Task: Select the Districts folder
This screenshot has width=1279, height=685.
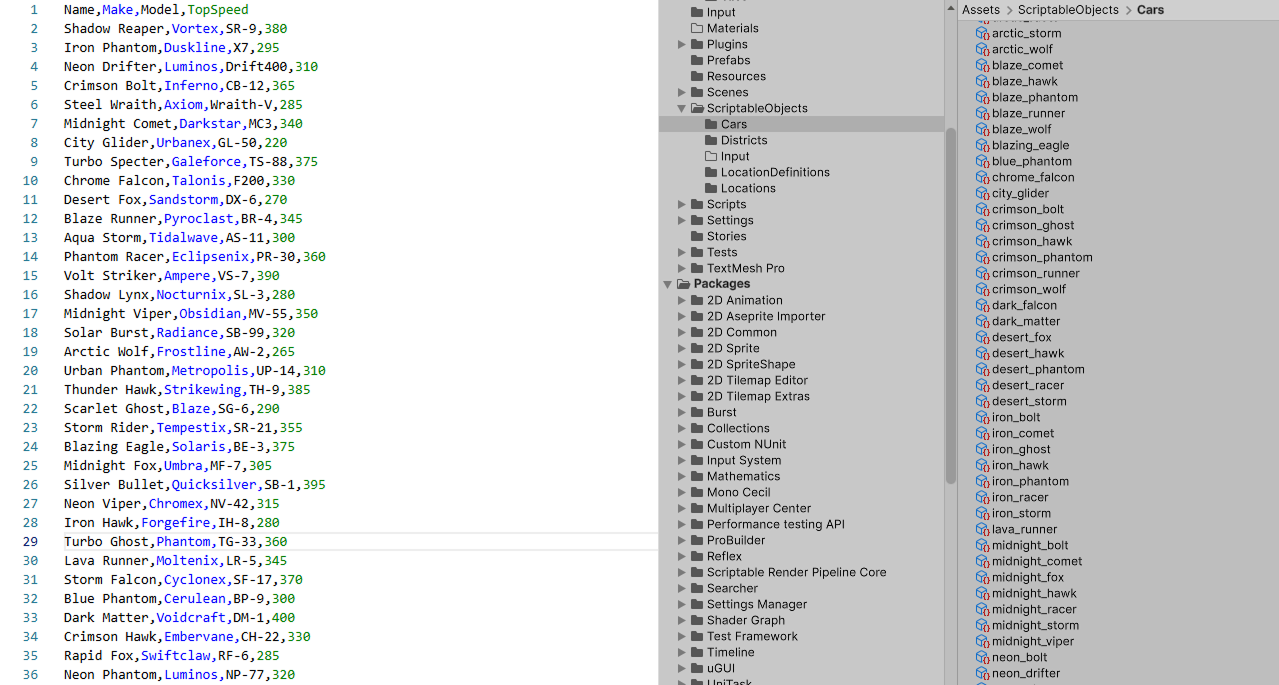Action: click(709, 140)
